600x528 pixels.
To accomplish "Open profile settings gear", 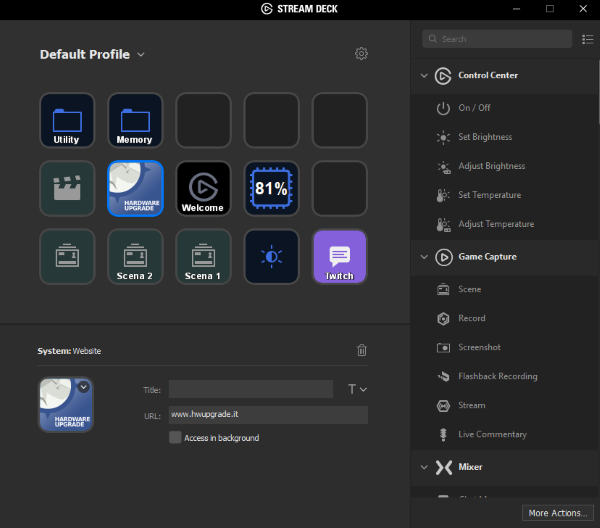I will pos(361,54).
